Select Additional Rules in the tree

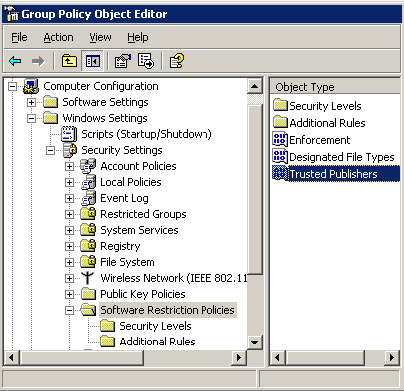pos(157,342)
